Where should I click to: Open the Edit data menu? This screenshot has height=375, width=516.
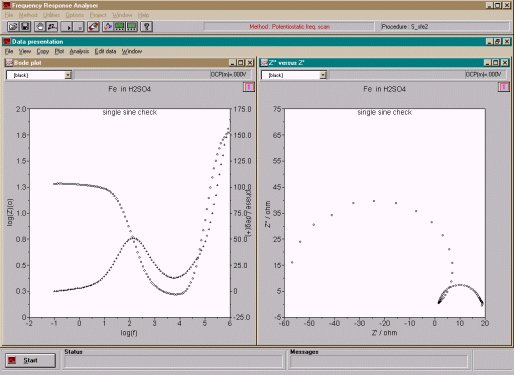(x=105, y=51)
